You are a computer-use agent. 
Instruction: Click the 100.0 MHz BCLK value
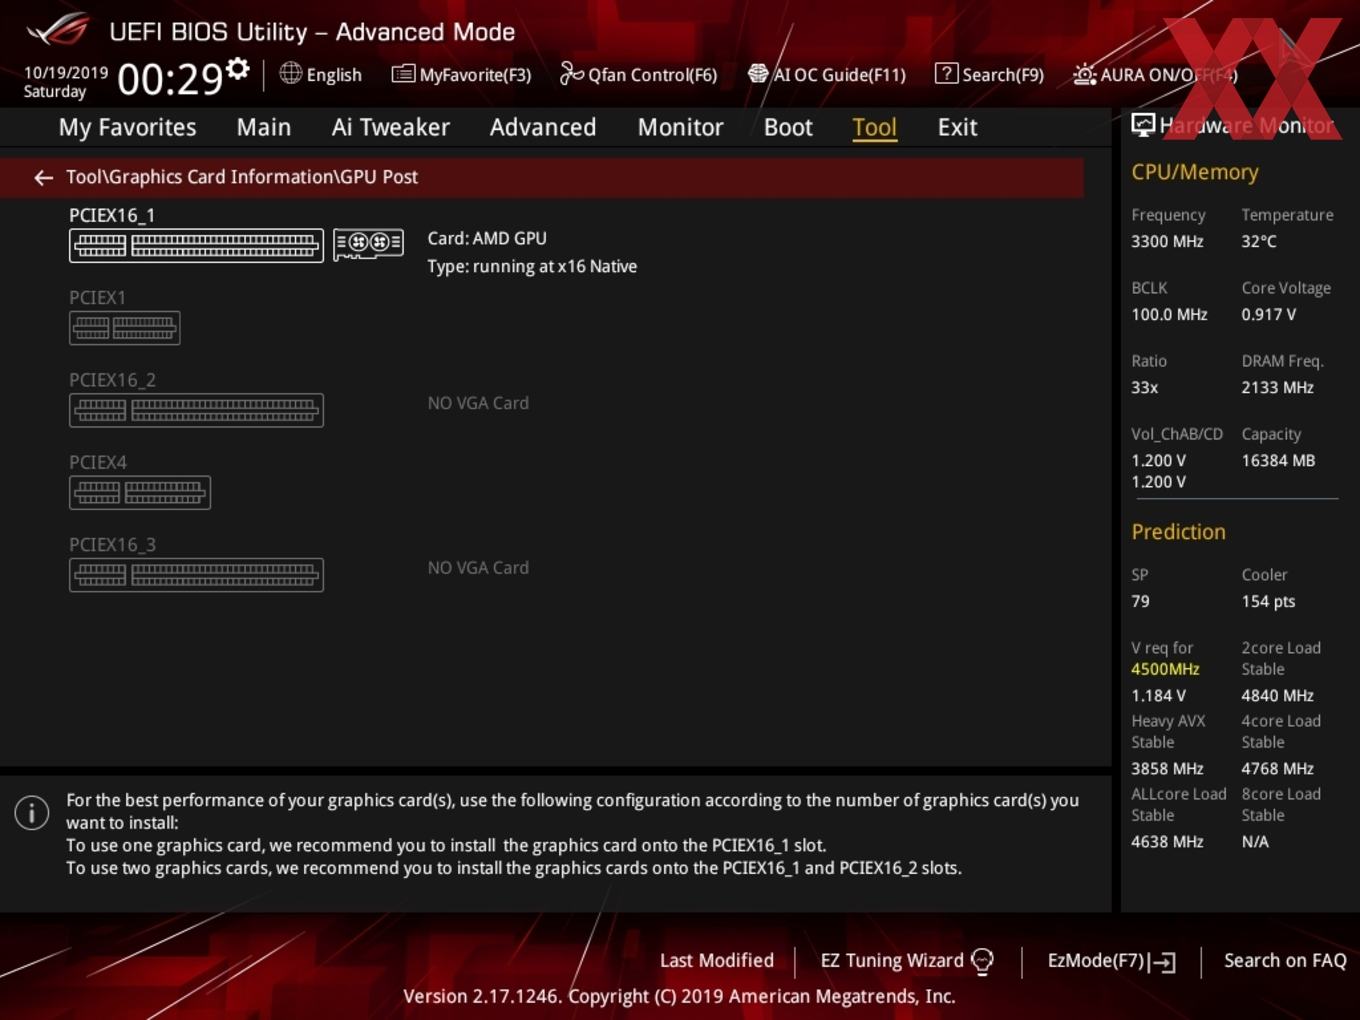click(1169, 314)
